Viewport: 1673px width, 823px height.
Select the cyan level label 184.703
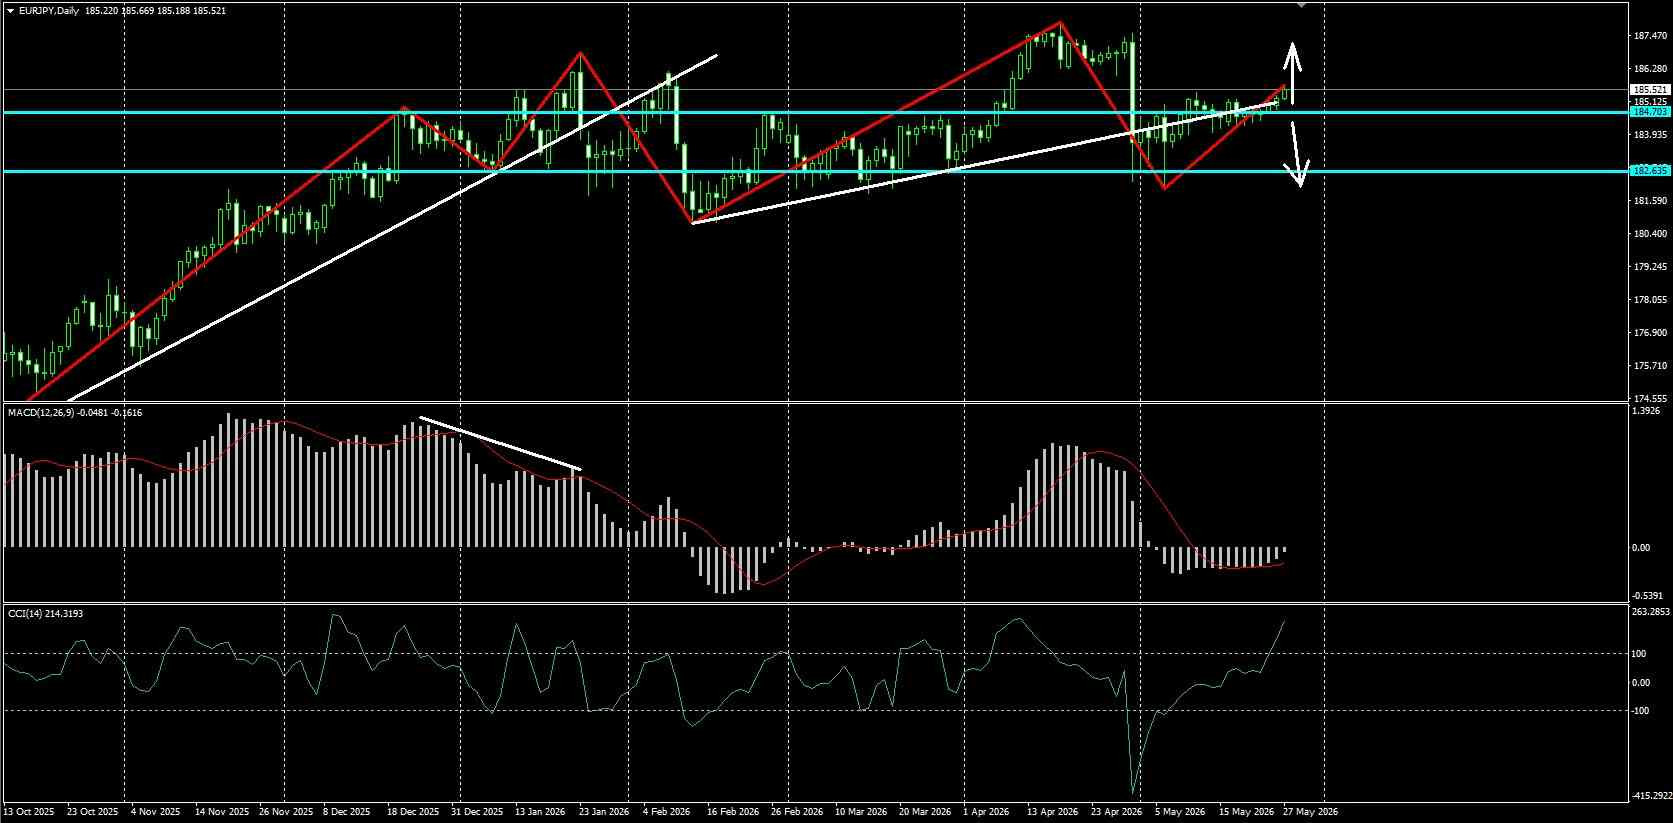(1649, 112)
